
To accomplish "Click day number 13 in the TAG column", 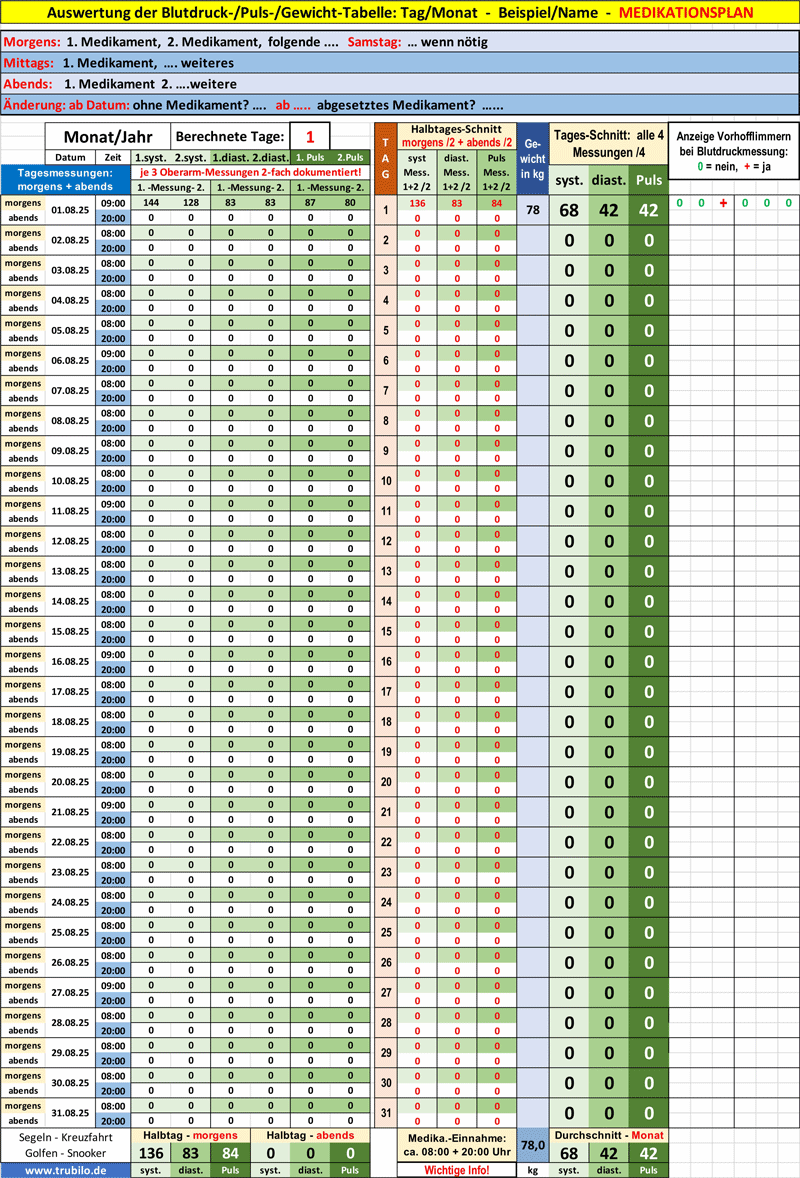I will [x=385, y=571].
